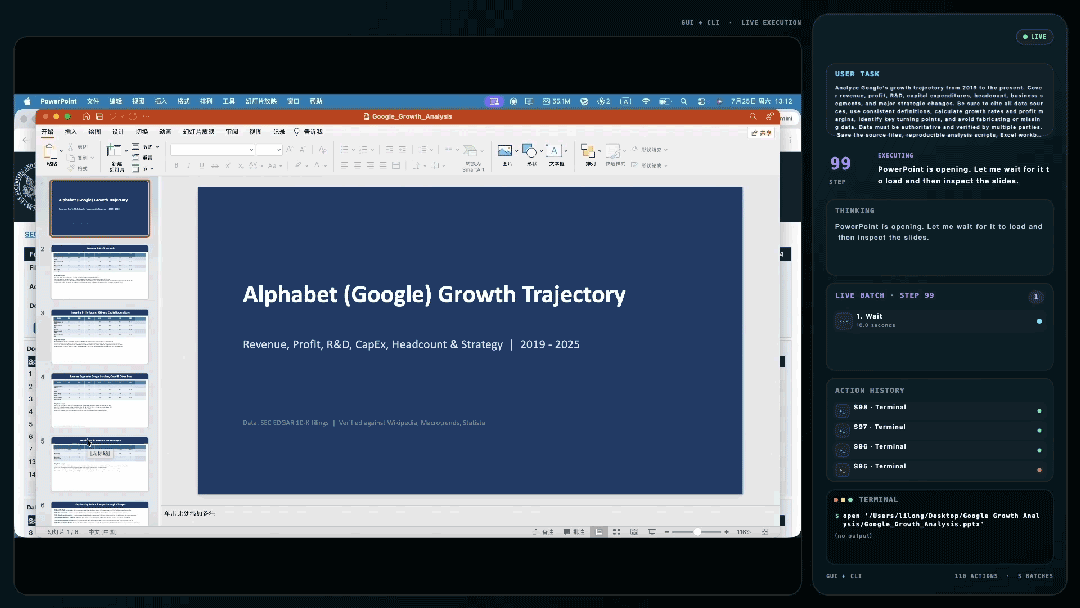
Task: Click the Cut scissors icon
Action: tap(71, 147)
